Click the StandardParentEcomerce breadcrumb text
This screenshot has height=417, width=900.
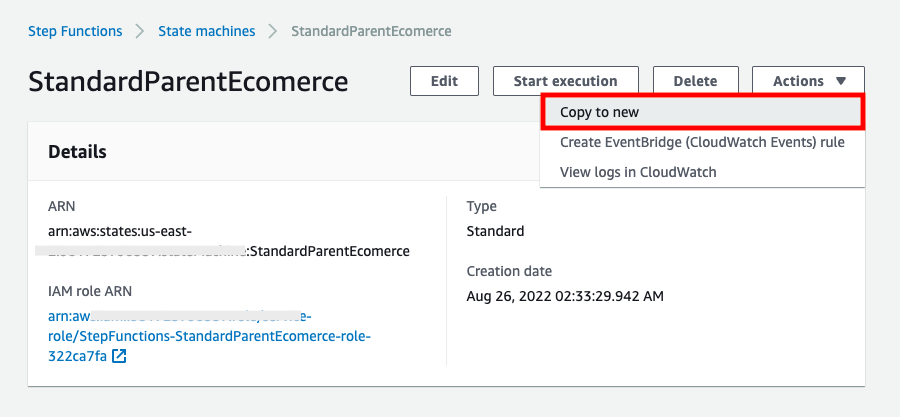coord(371,31)
